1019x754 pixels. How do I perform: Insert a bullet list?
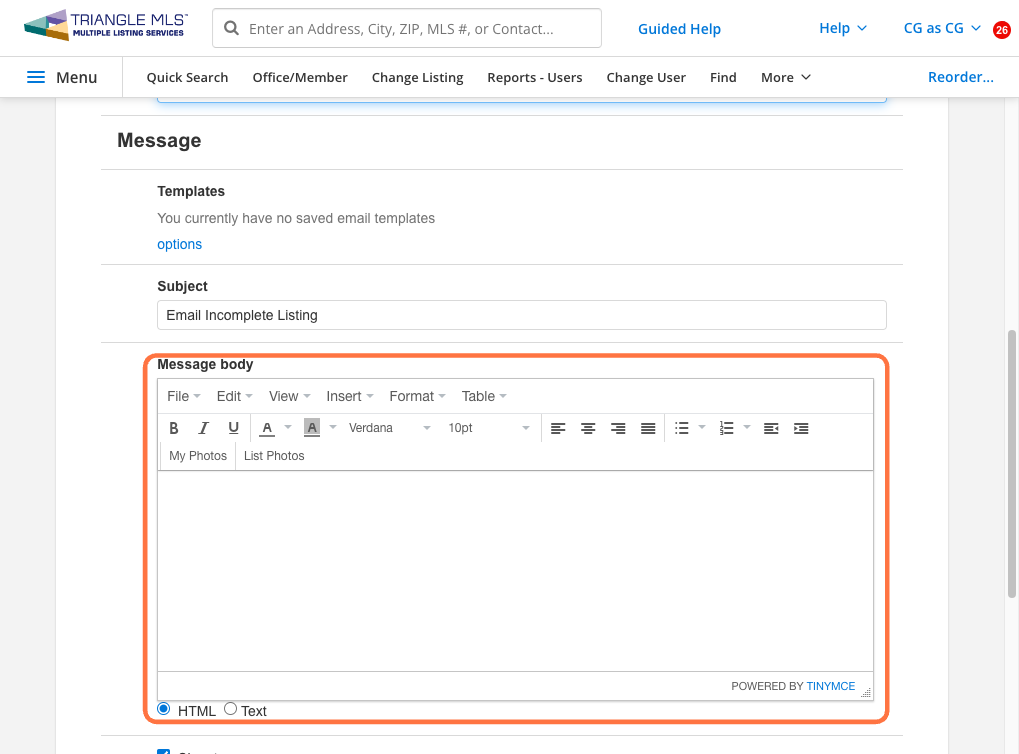click(681, 428)
